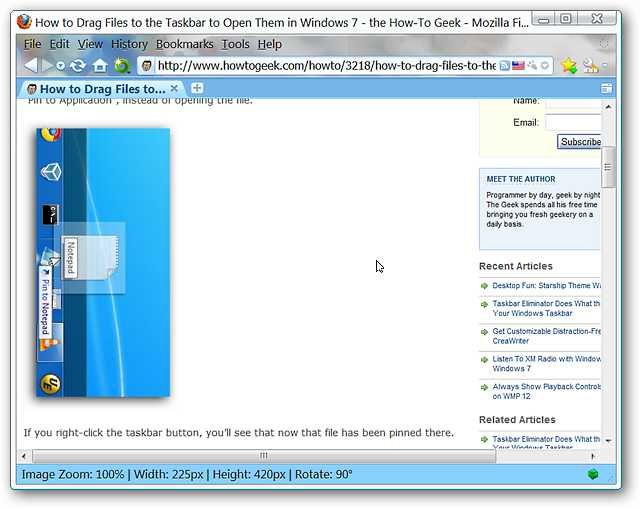Open the address bar history dropdown arrow
This screenshot has width=640, height=508.
544,66
